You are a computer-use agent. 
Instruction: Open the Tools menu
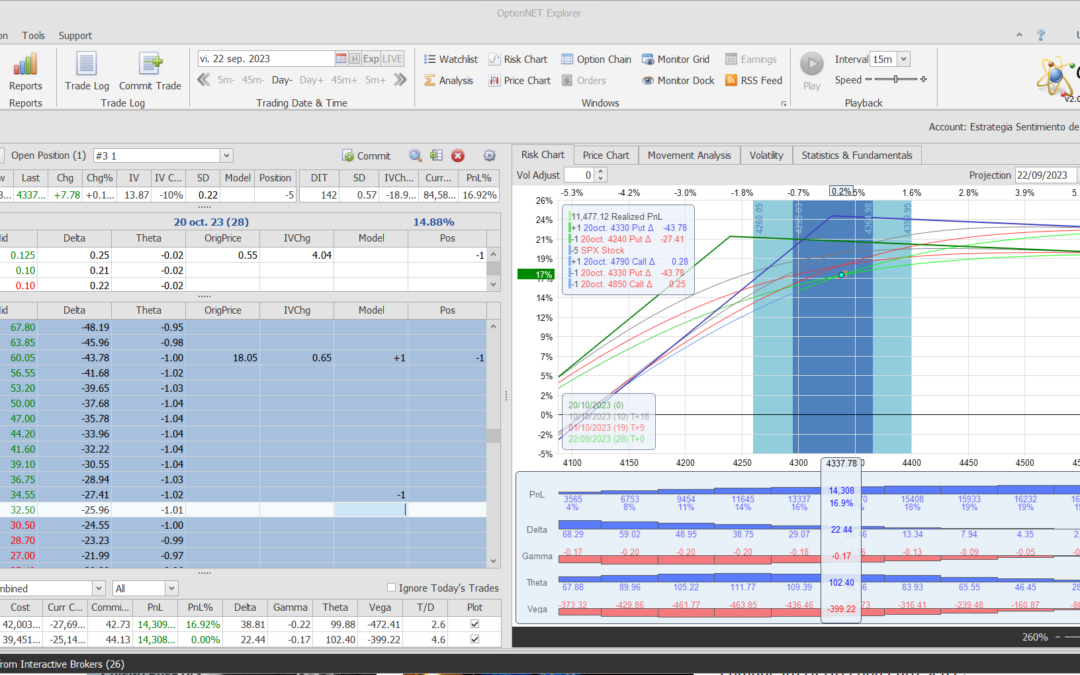tap(33, 35)
